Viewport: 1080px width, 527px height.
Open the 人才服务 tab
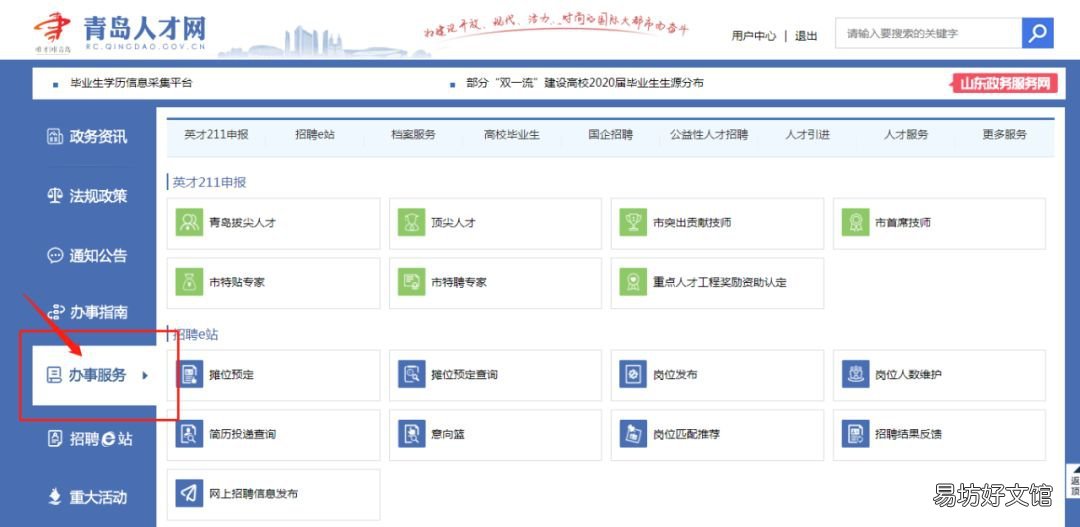coord(906,134)
